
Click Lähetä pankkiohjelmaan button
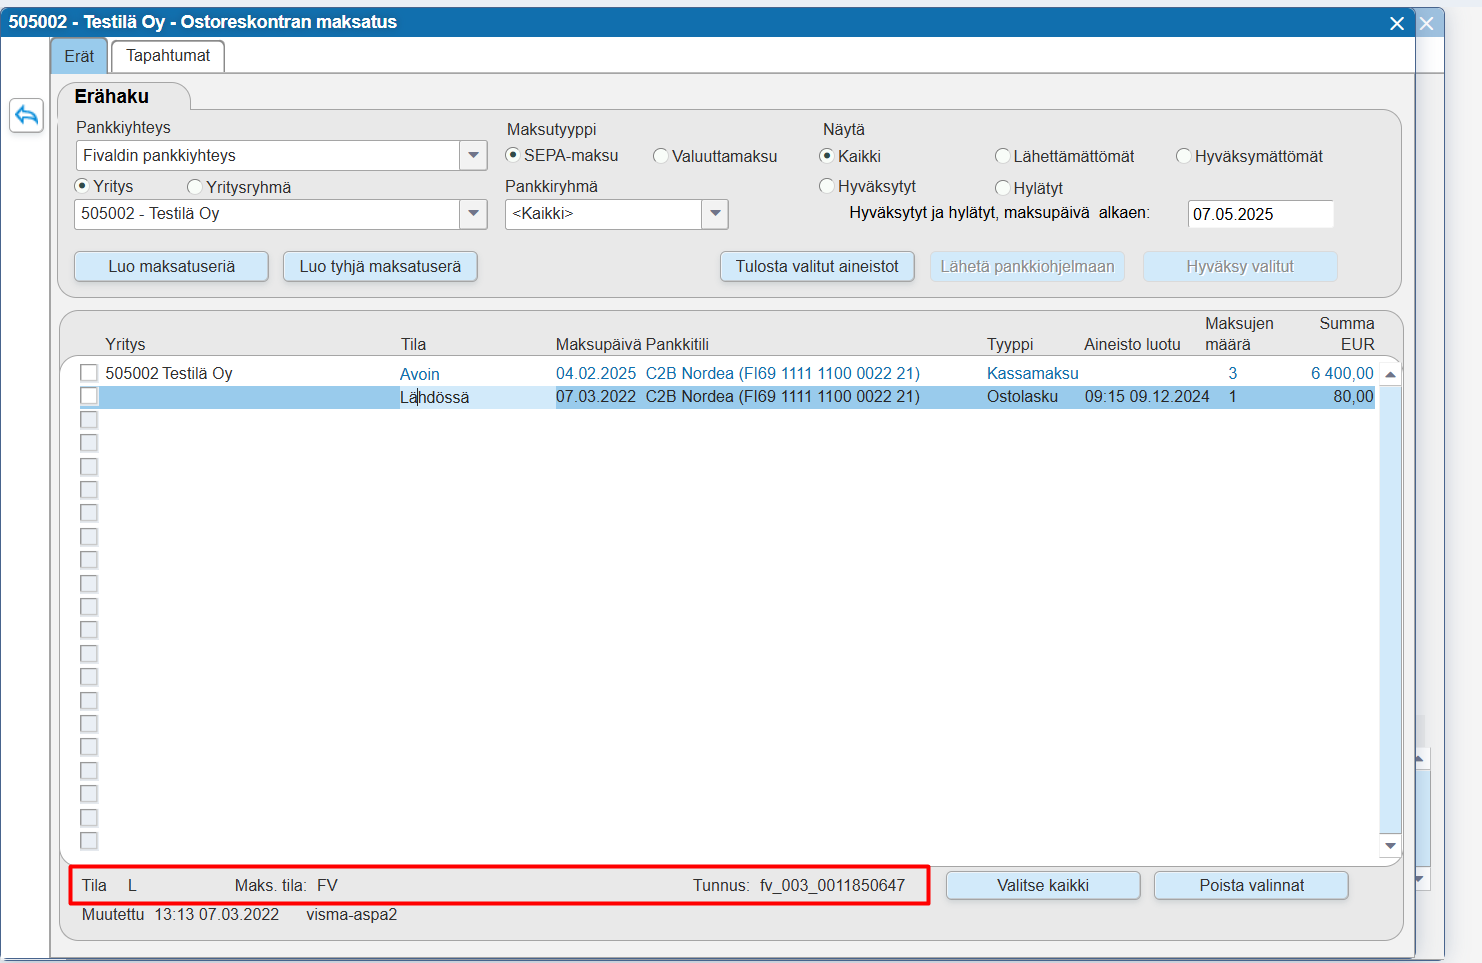pyautogui.click(x=1027, y=266)
